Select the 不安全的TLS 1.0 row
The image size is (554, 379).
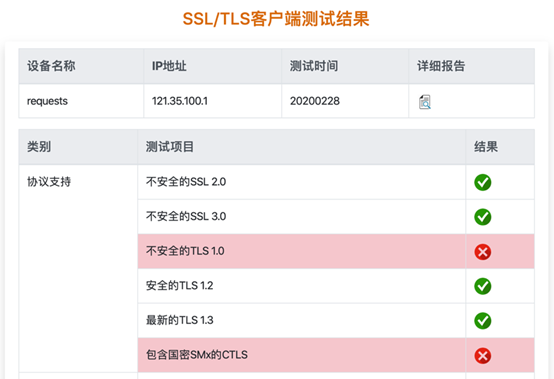coord(336,251)
